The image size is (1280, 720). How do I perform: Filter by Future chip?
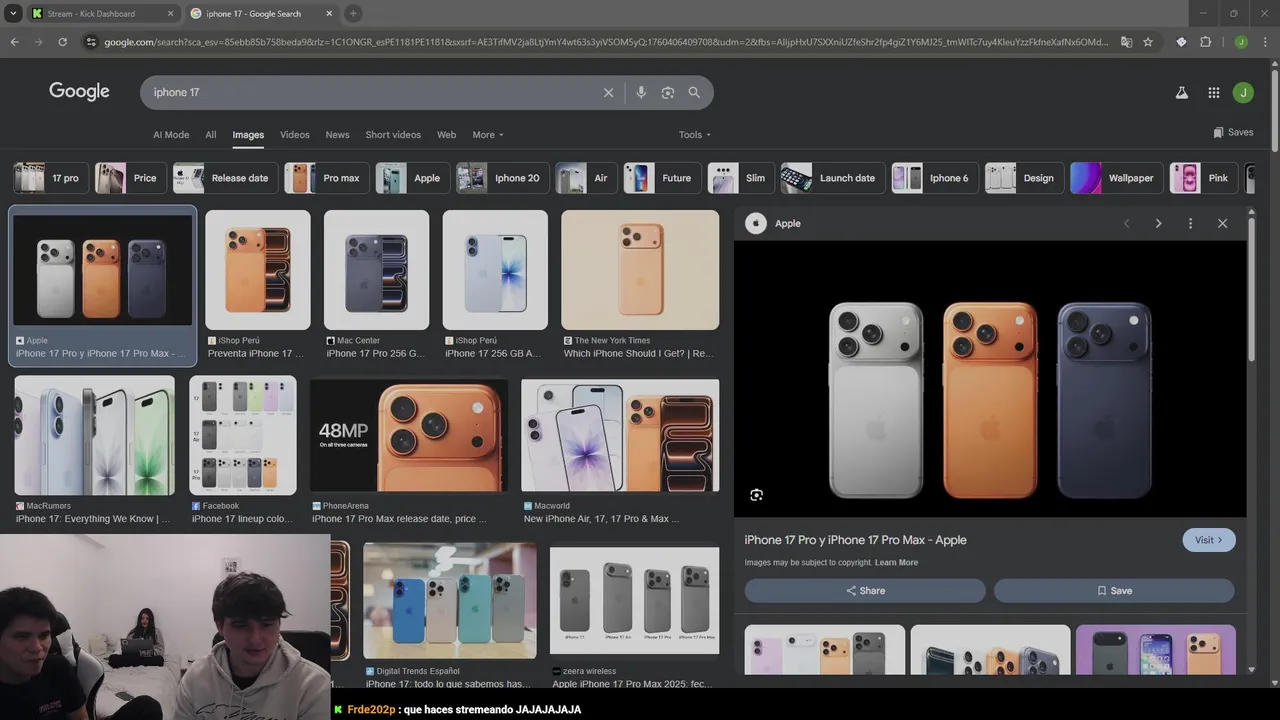coord(663,178)
